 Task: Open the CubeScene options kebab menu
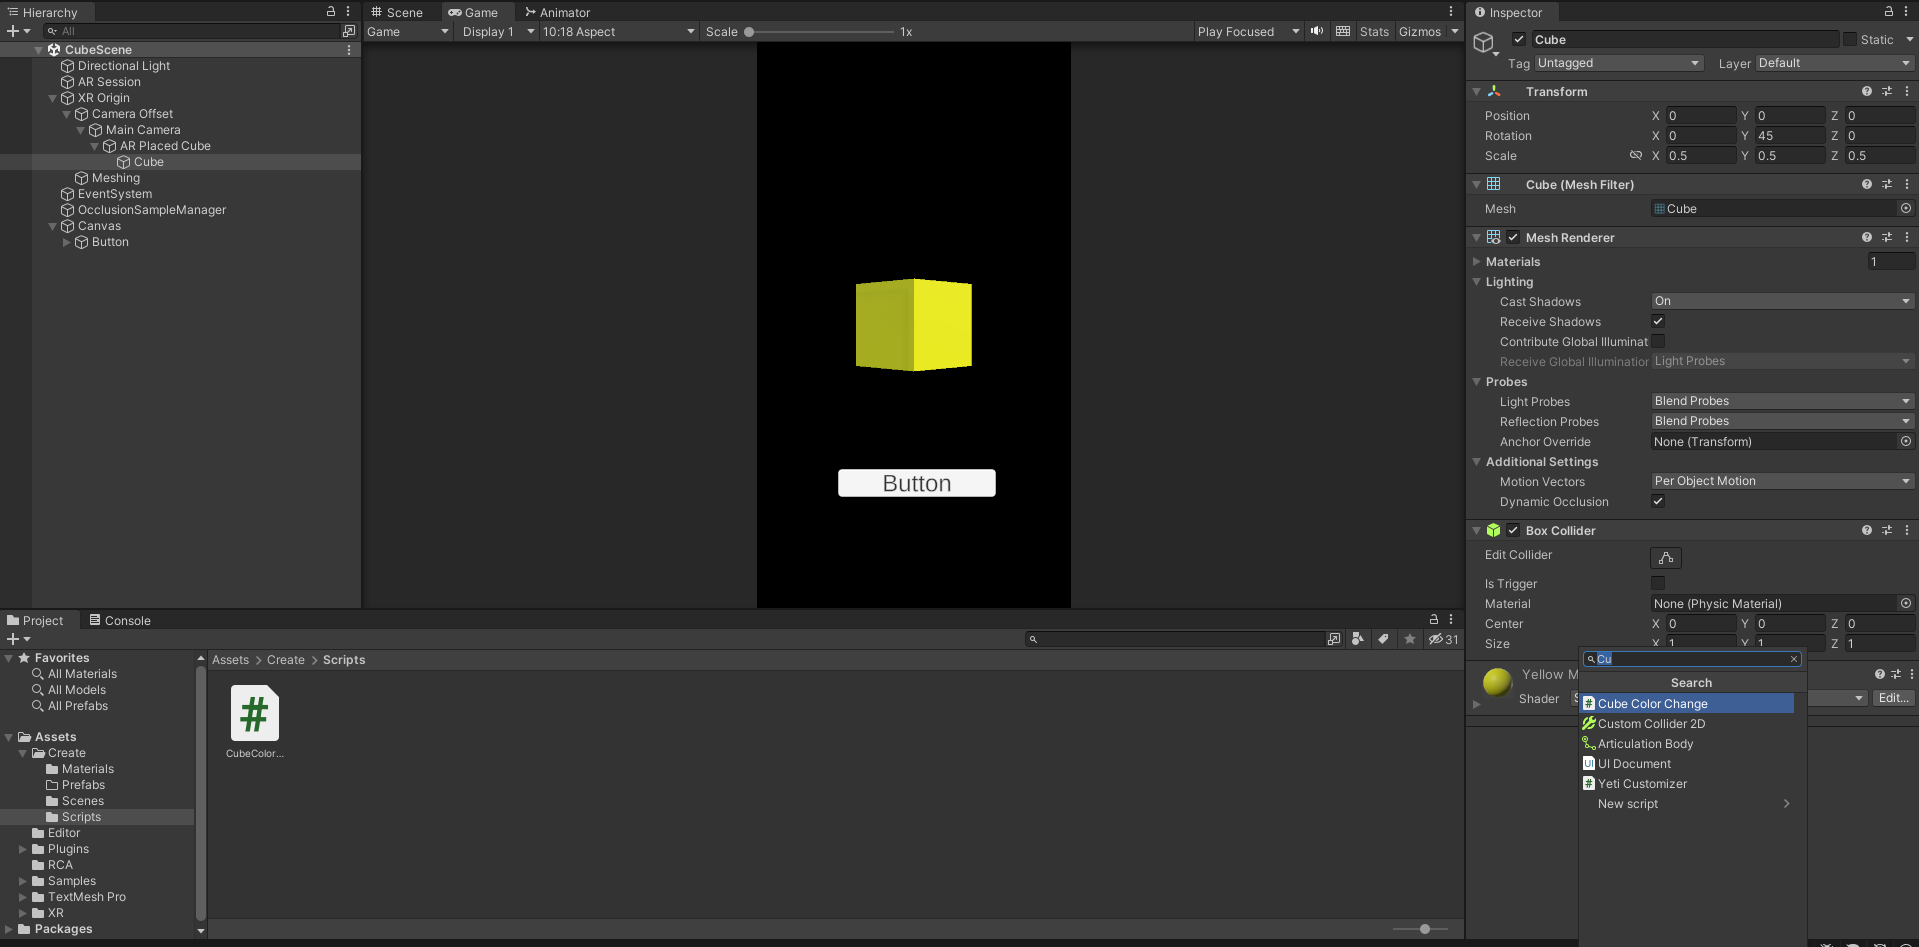(x=348, y=49)
